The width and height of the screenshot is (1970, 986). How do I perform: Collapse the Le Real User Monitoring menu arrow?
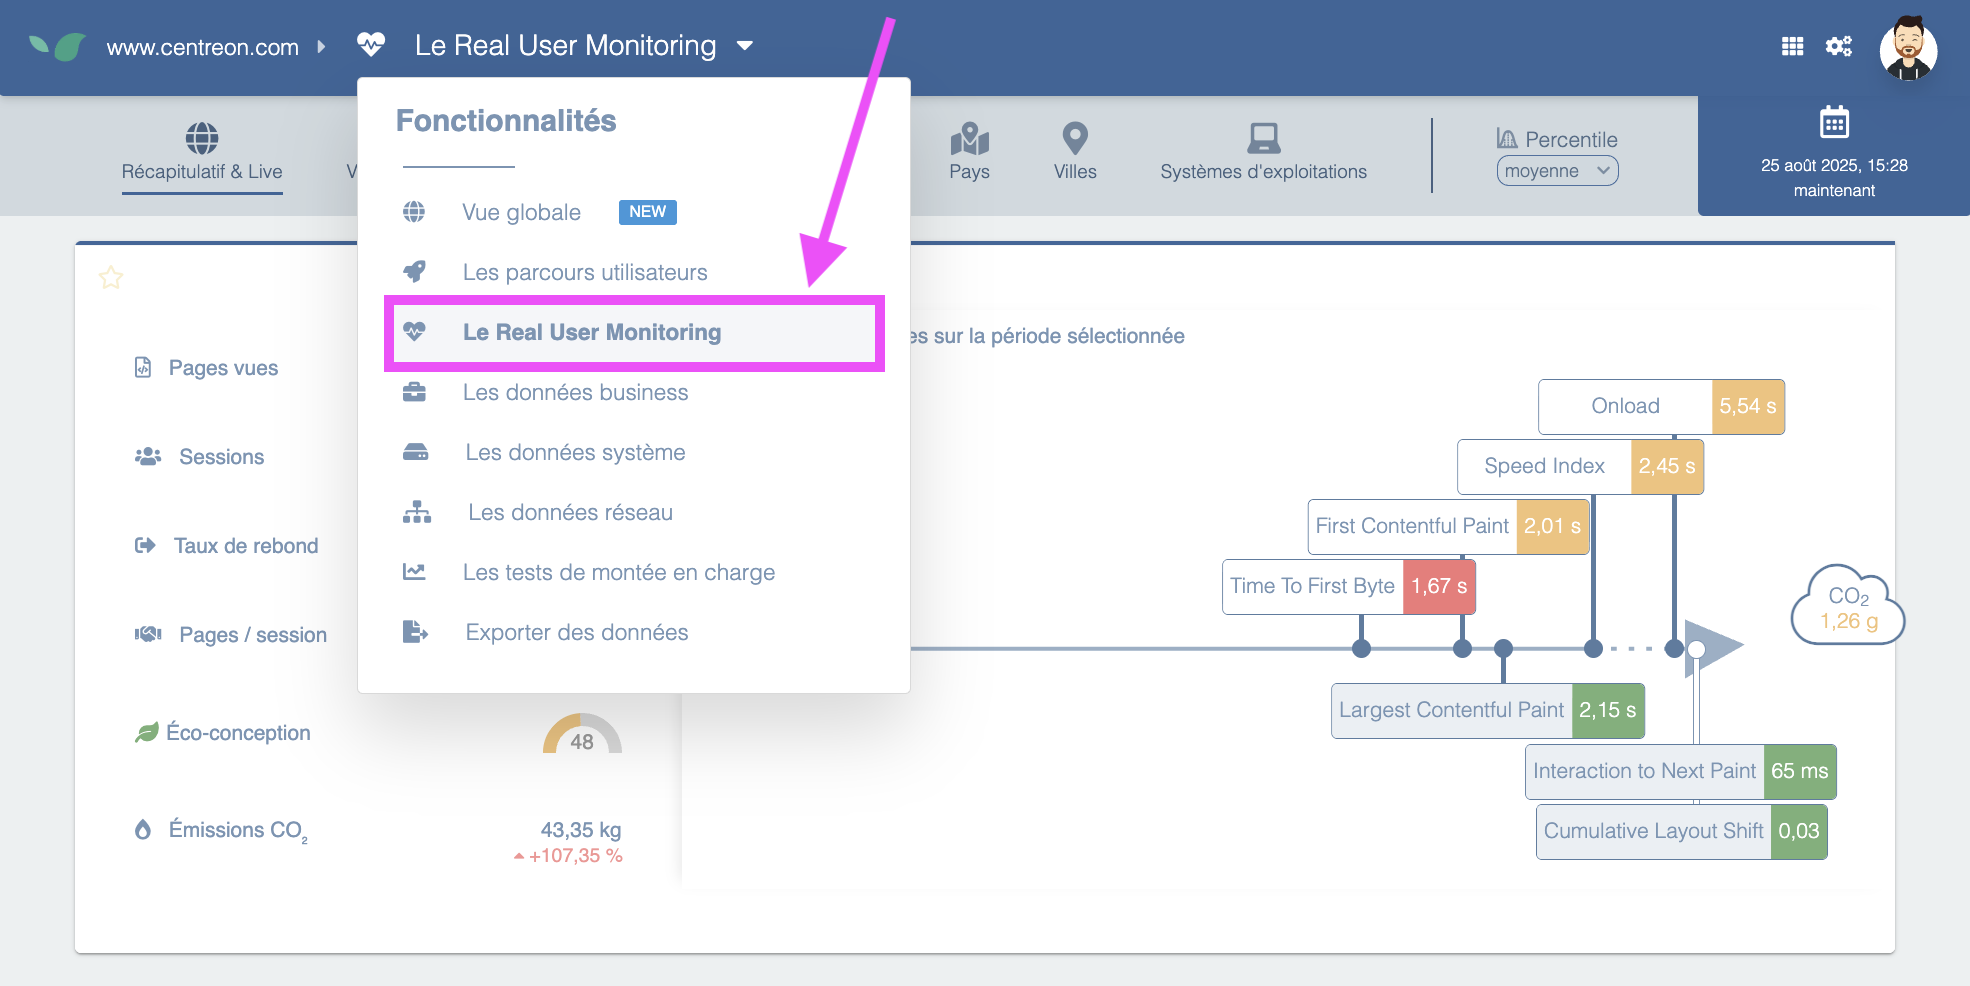coord(745,46)
